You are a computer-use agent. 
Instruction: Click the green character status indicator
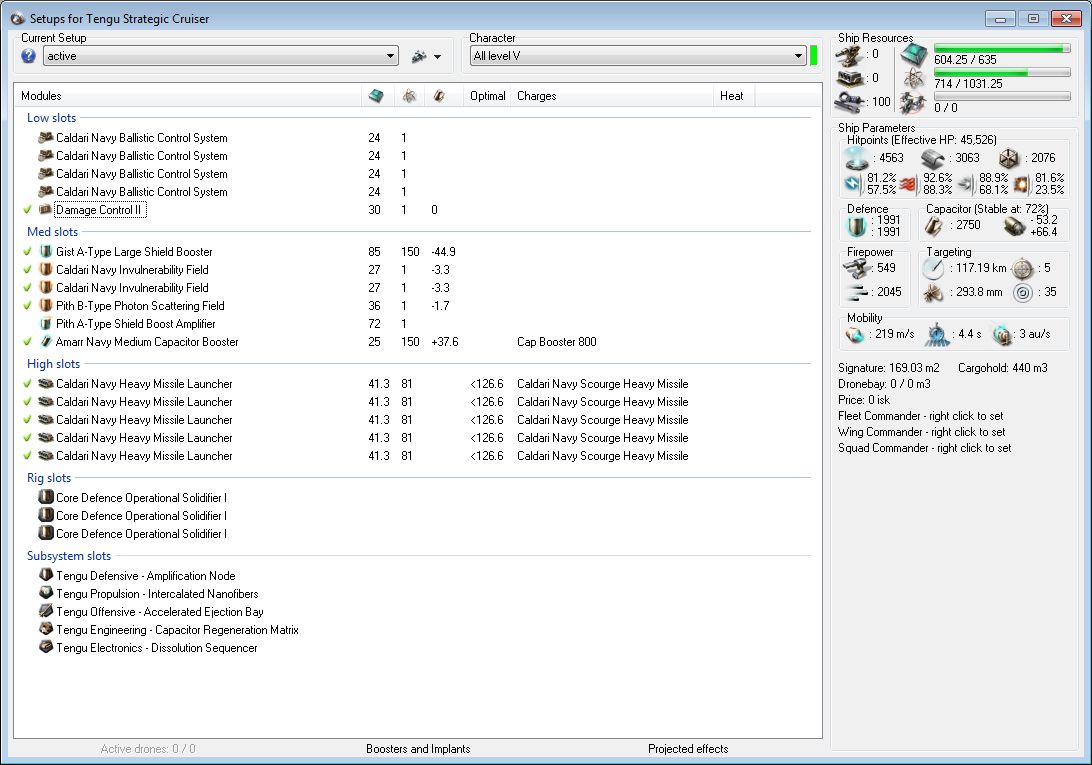click(813, 56)
